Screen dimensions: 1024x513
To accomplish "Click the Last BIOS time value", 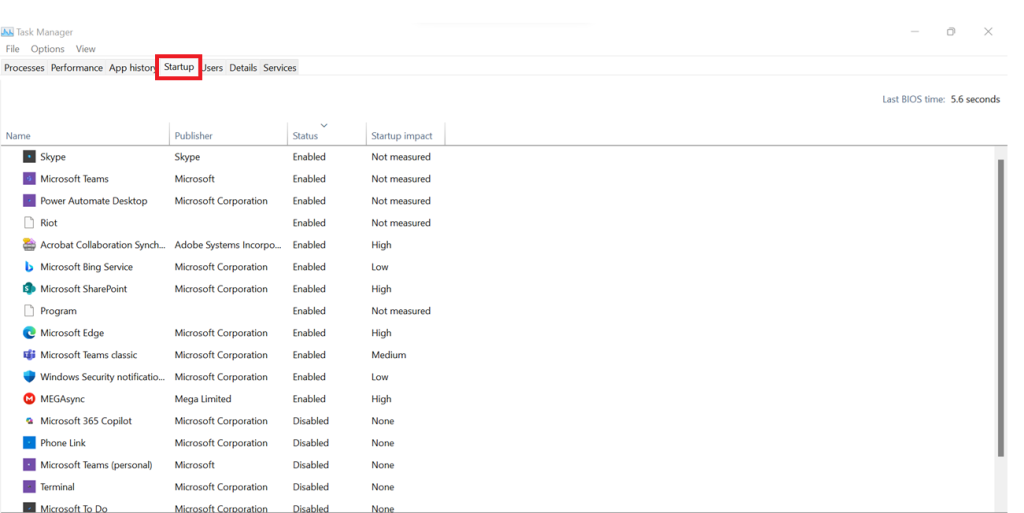I will click(x=975, y=99).
